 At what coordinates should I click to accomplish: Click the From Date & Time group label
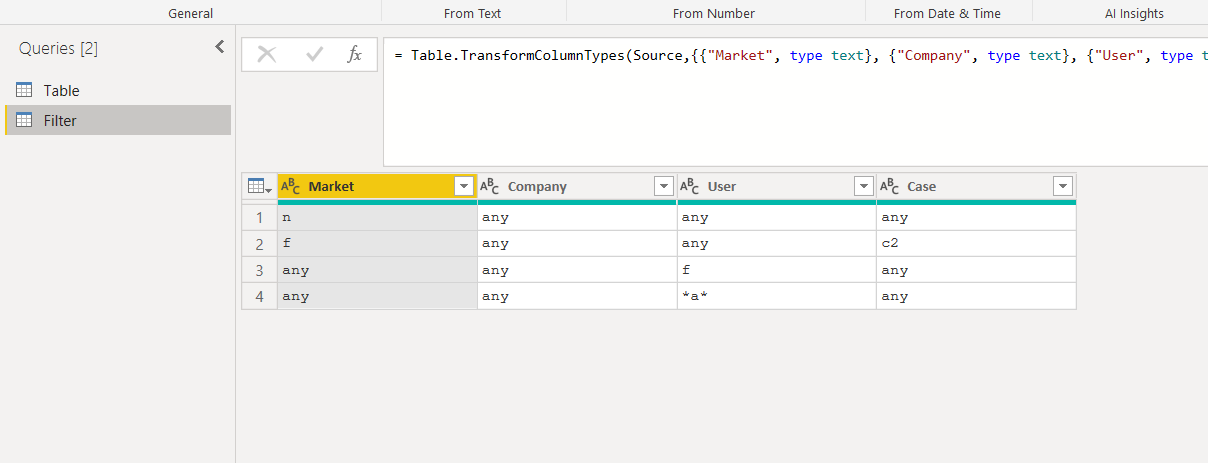point(947,13)
